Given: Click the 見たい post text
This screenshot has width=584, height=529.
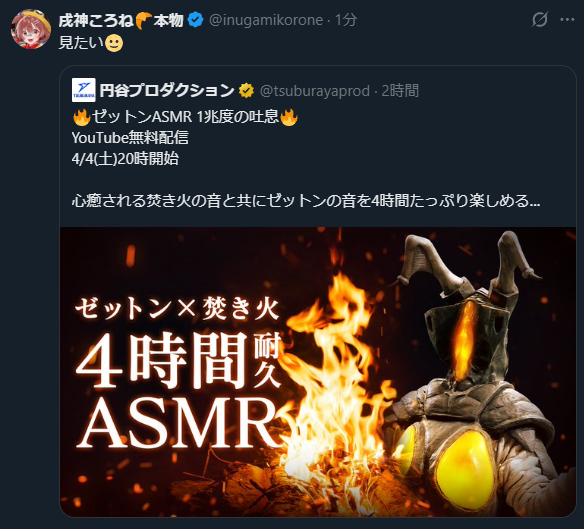Looking at the screenshot, I should pos(81,43).
